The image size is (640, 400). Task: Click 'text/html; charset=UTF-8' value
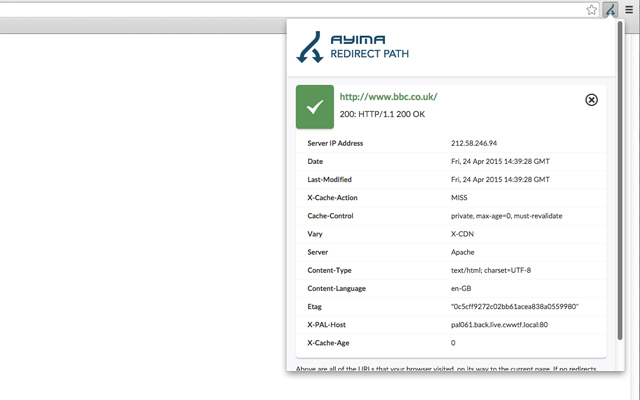click(491, 270)
